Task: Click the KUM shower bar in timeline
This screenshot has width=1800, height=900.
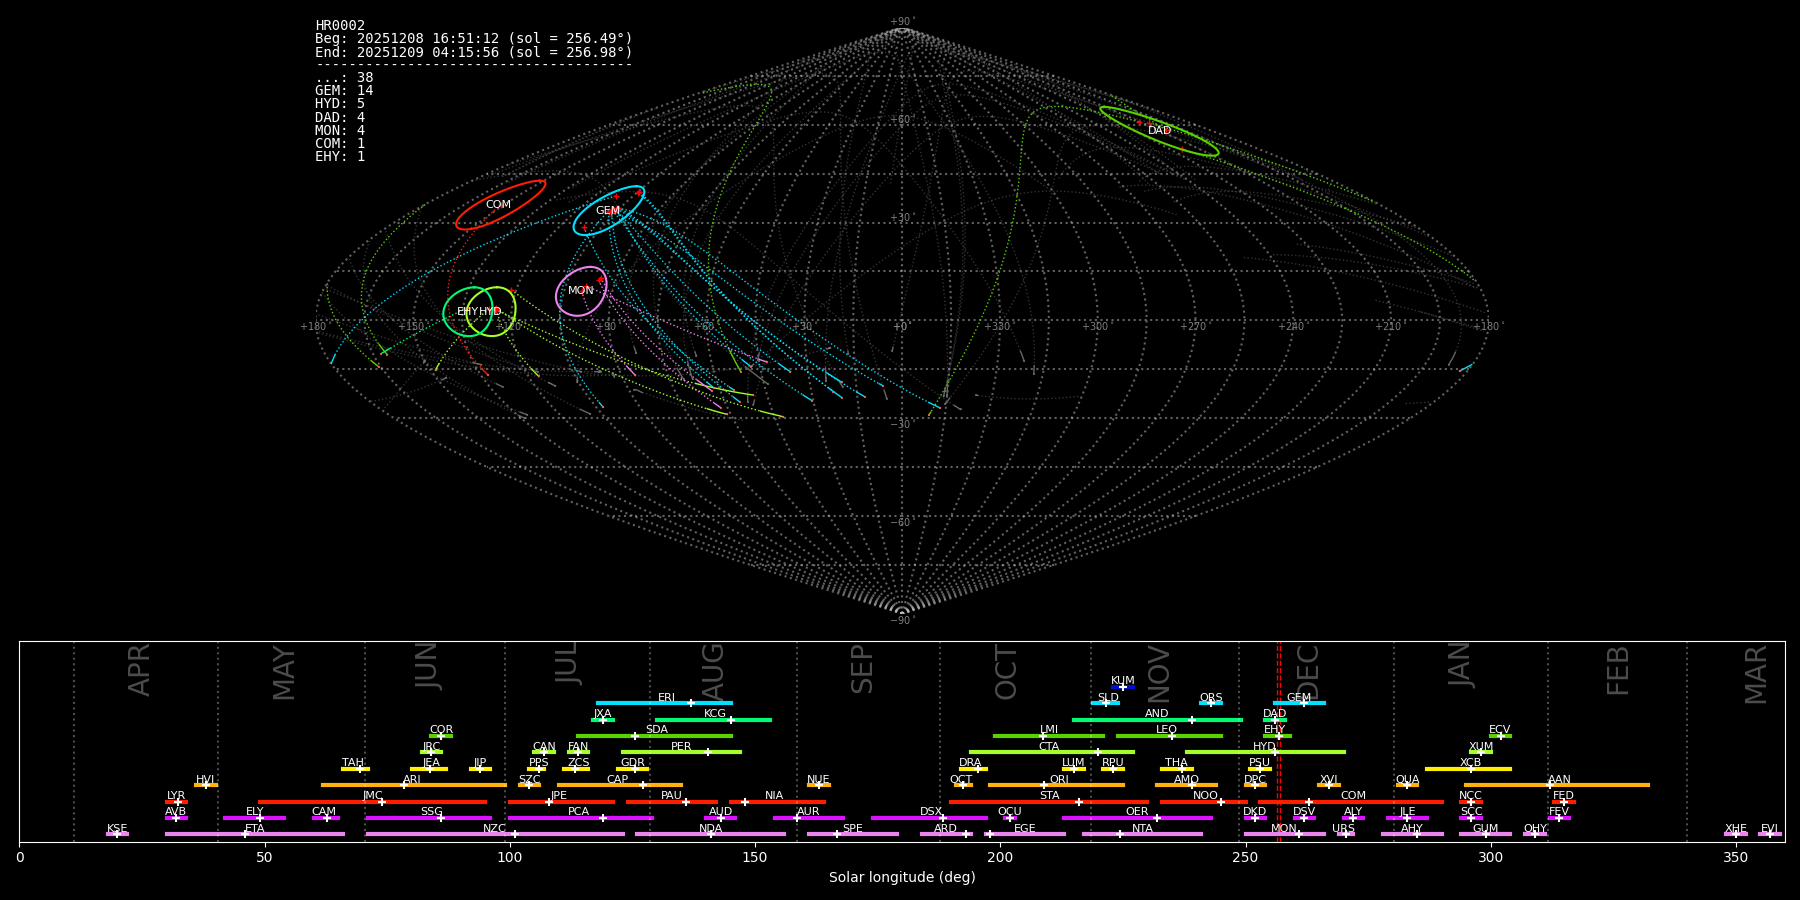Action: tap(1123, 687)
